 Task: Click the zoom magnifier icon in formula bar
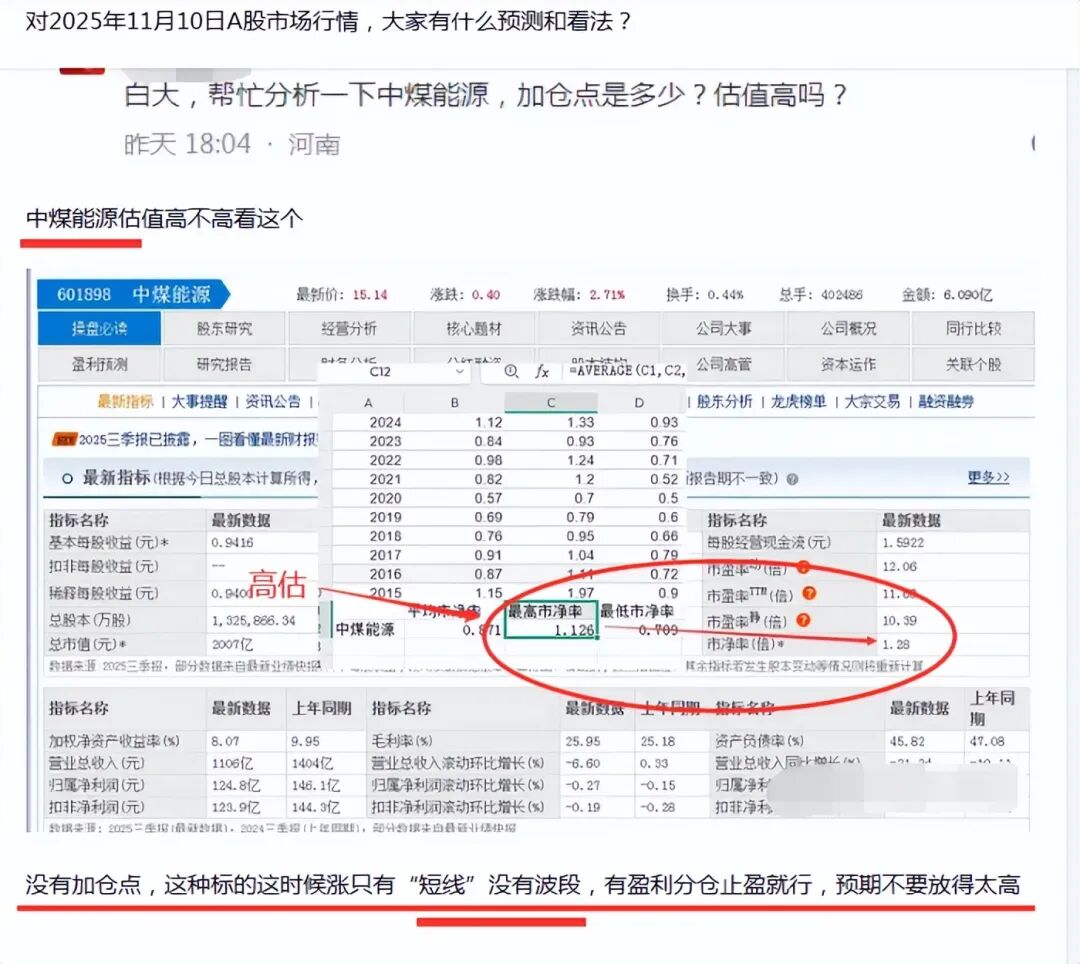[x=511, y=371]
